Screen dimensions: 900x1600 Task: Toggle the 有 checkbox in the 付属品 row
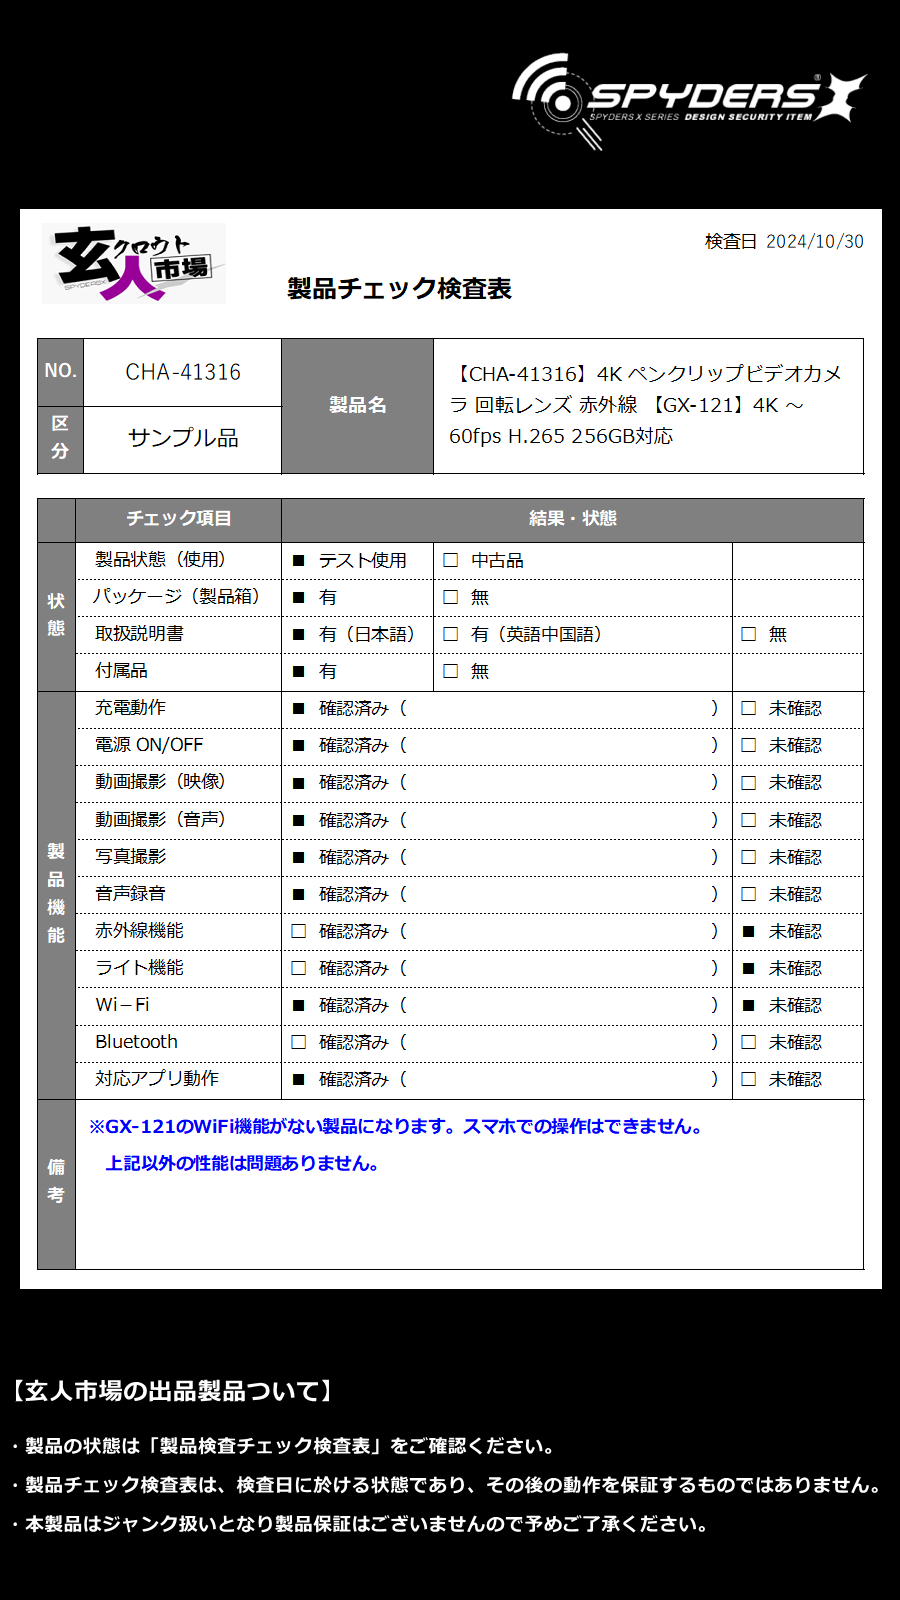coord(298,672)
